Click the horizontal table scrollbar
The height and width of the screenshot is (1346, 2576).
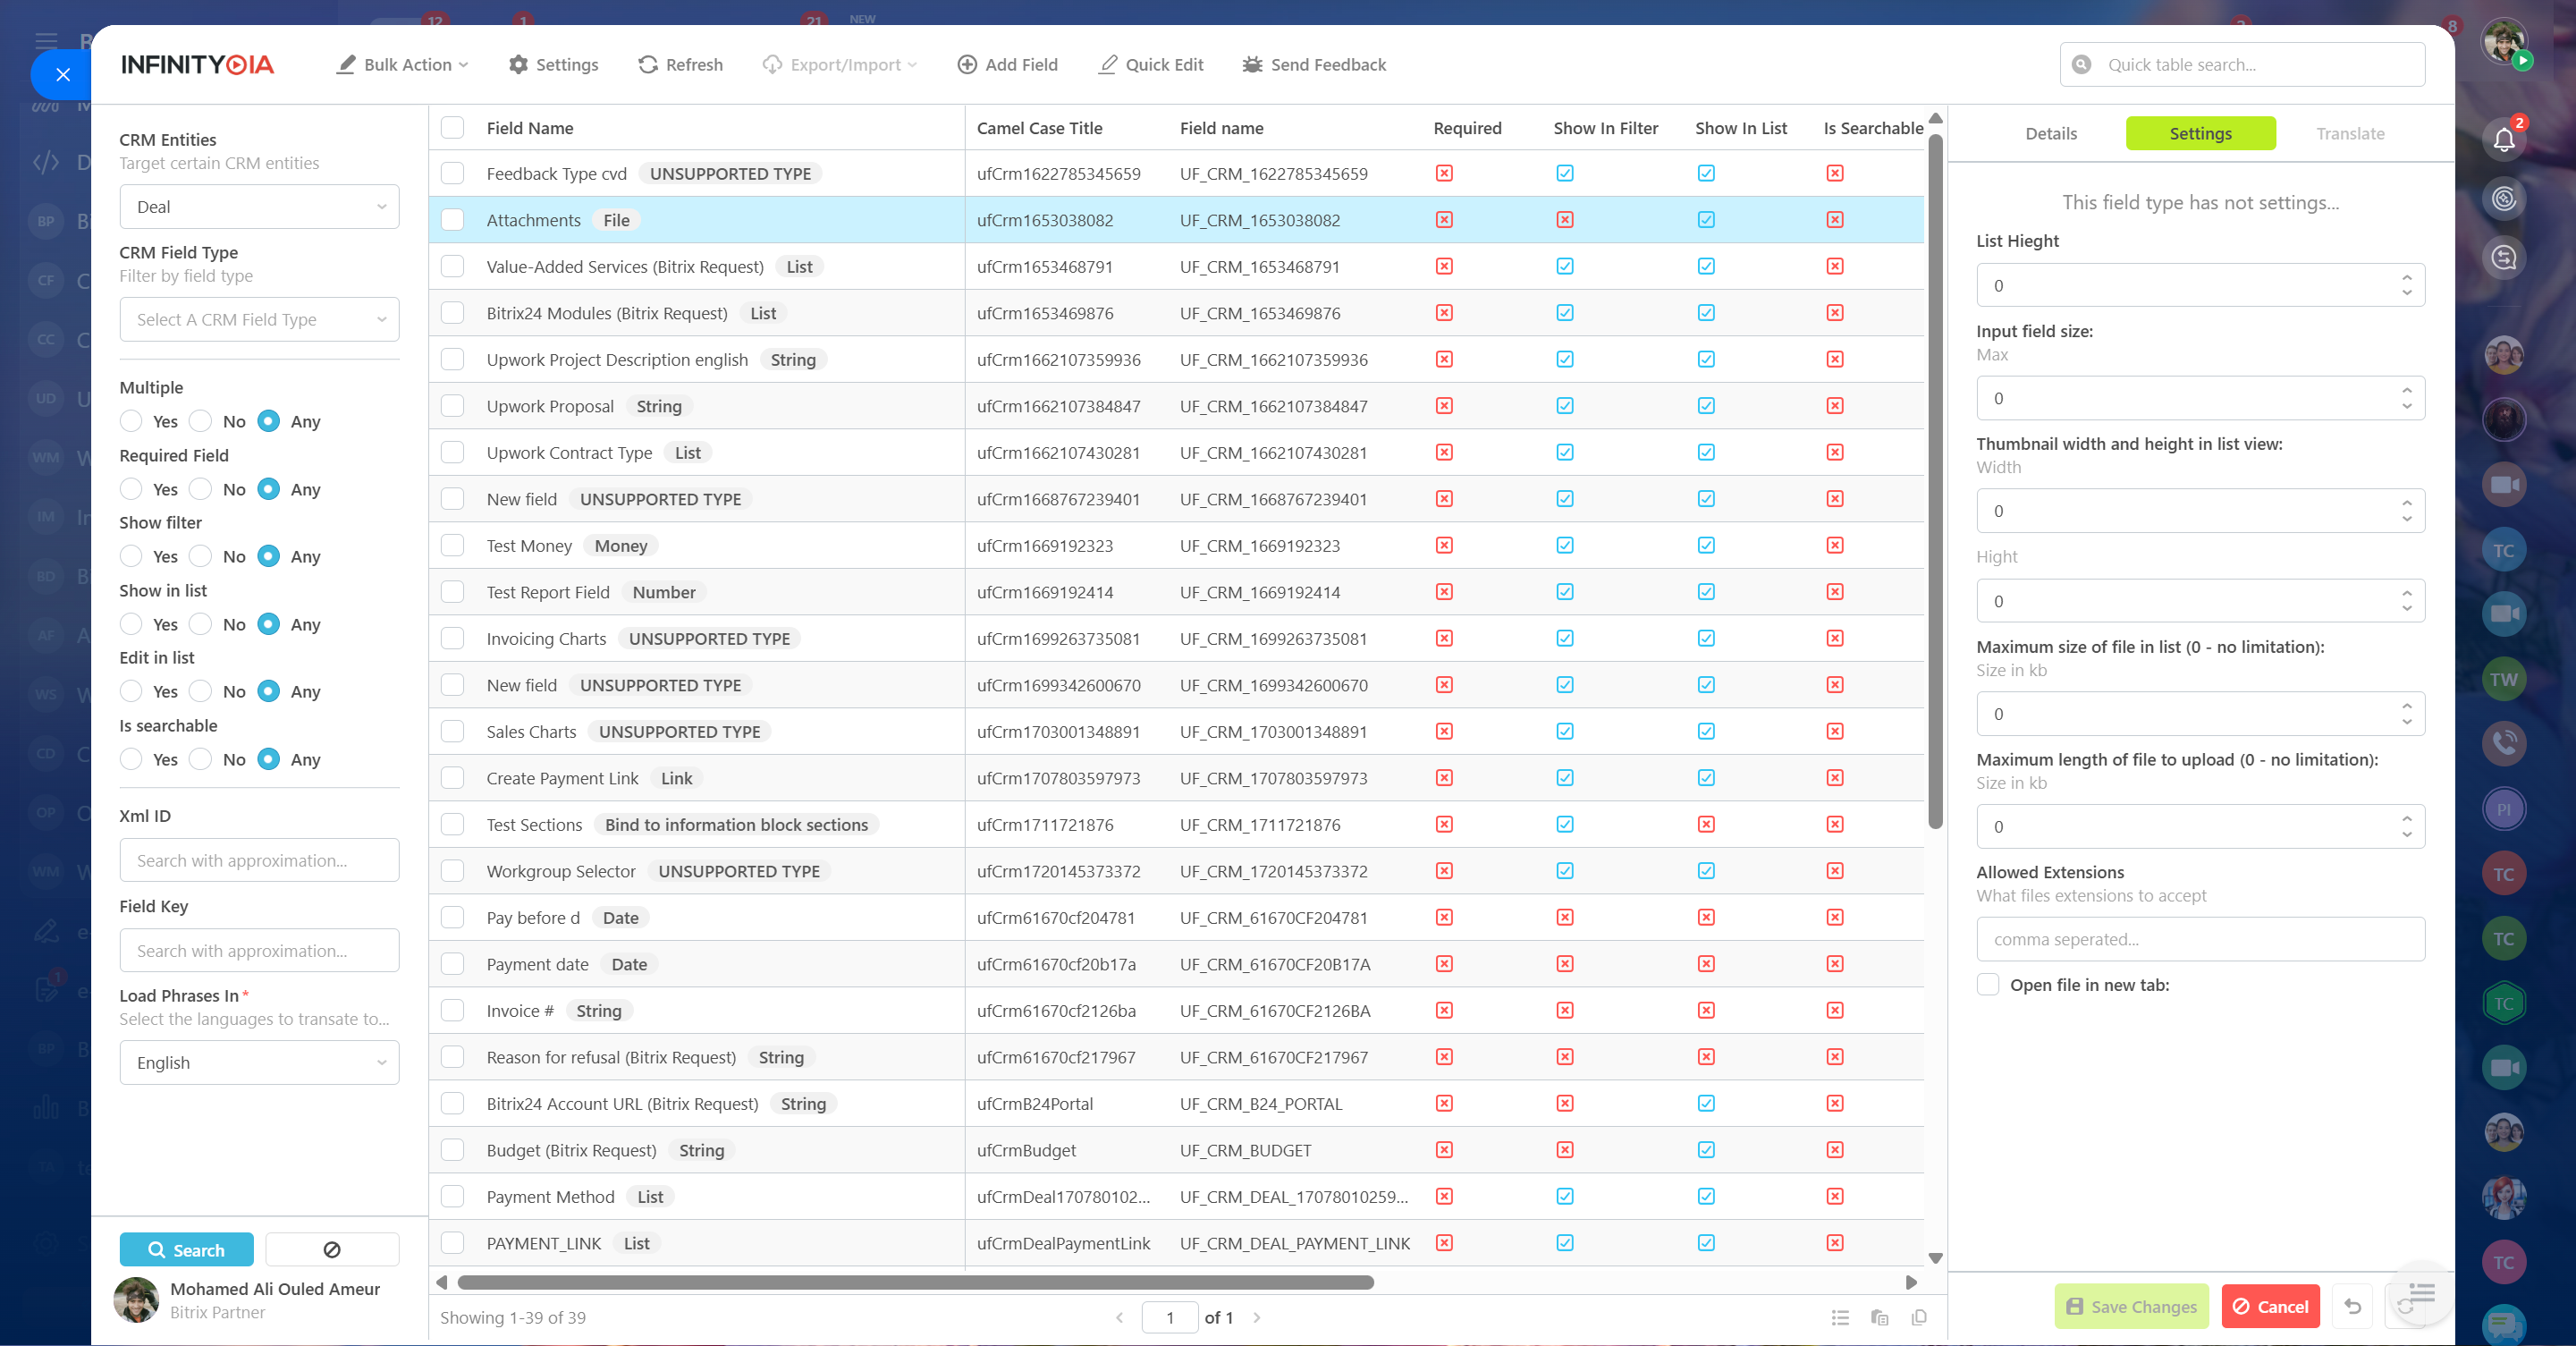pos(915,1282)
